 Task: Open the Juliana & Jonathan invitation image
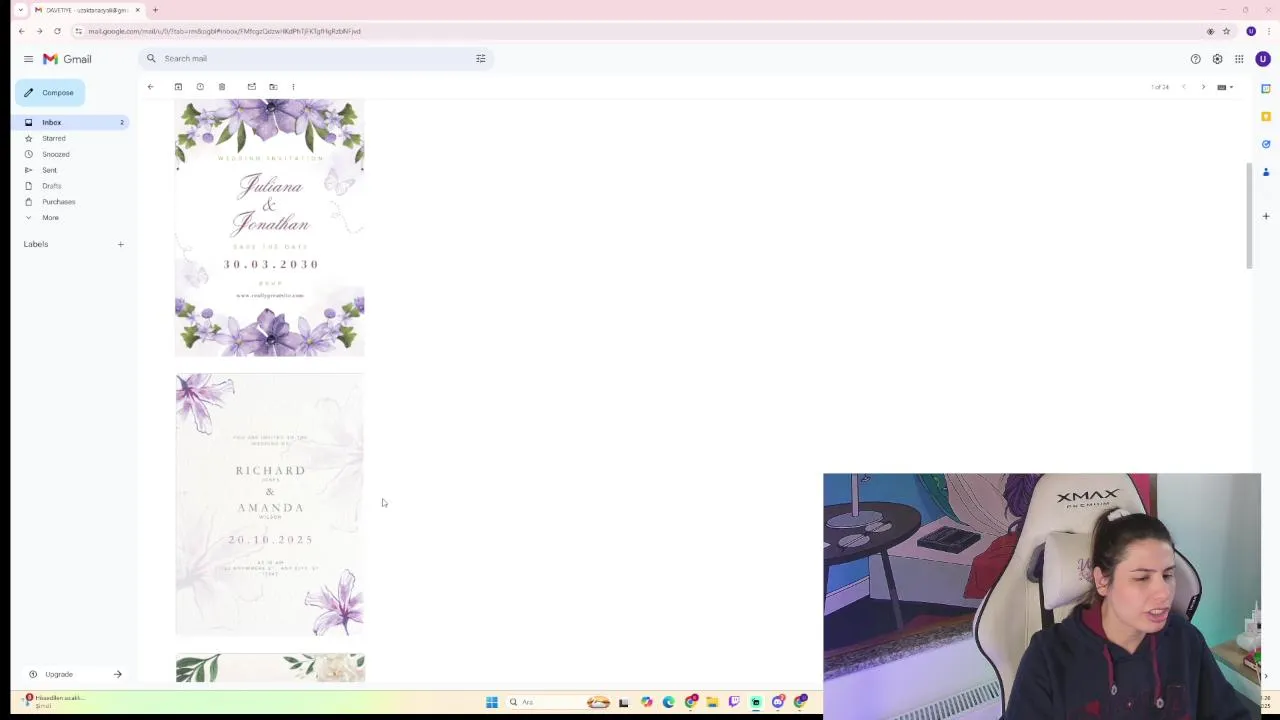(x=270, y=228)
